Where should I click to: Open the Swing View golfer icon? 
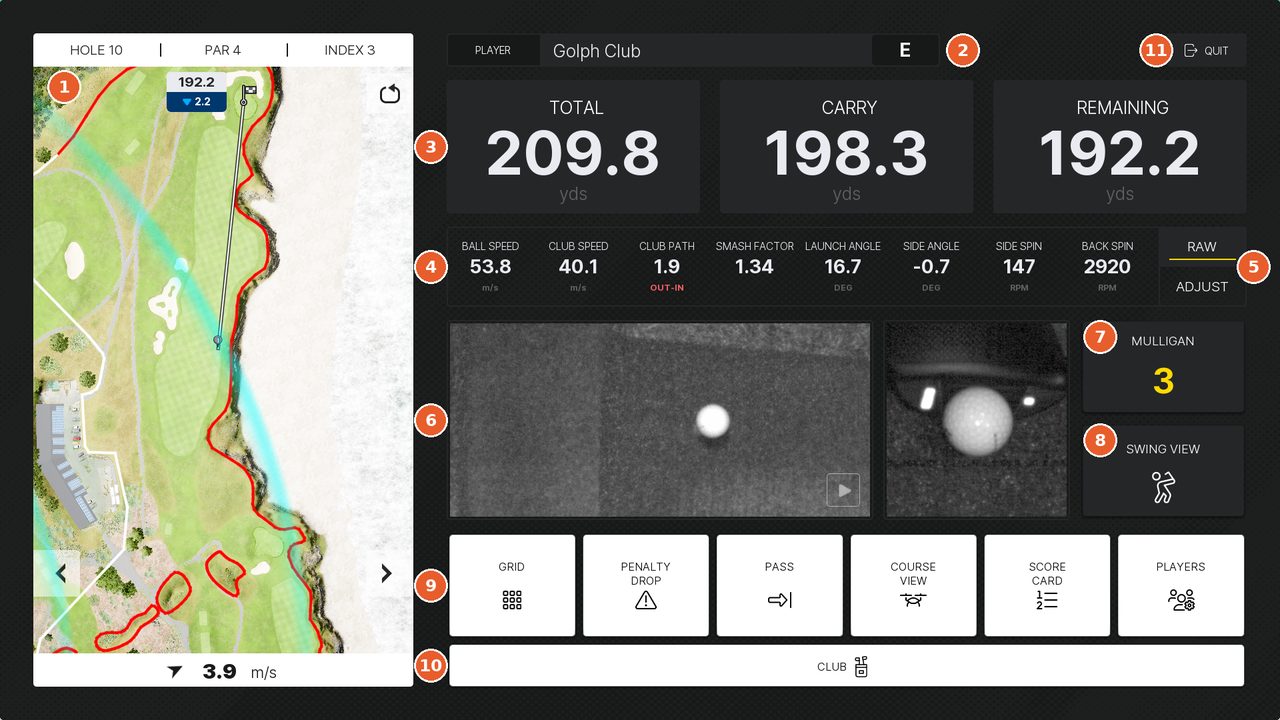[1163, 487]
